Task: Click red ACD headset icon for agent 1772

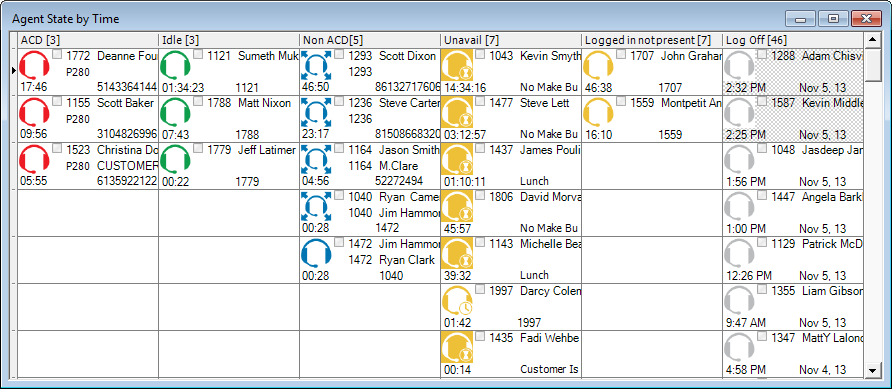Action: click(34, 65)
